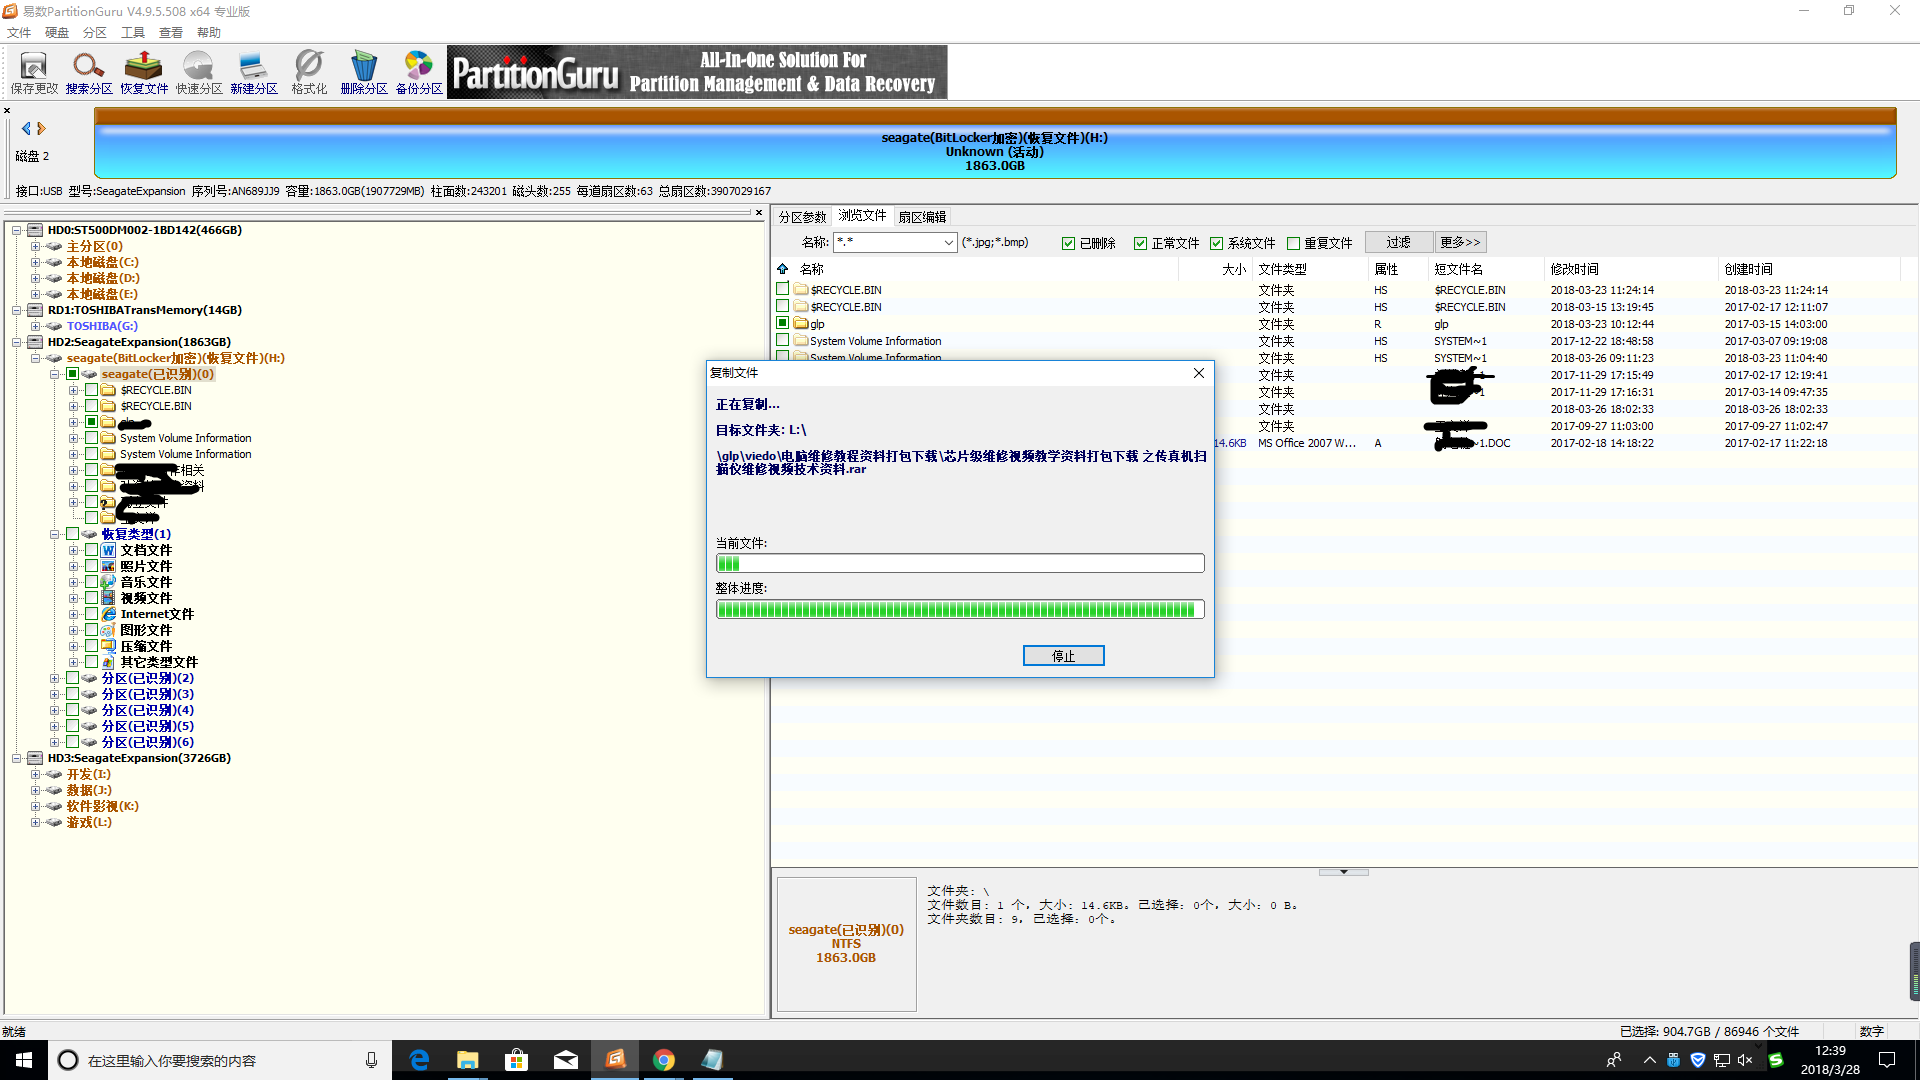Switch to the 分区参数 tab
The height and width of the screenshot is (1080, 1920).
[x=802, y=217]
